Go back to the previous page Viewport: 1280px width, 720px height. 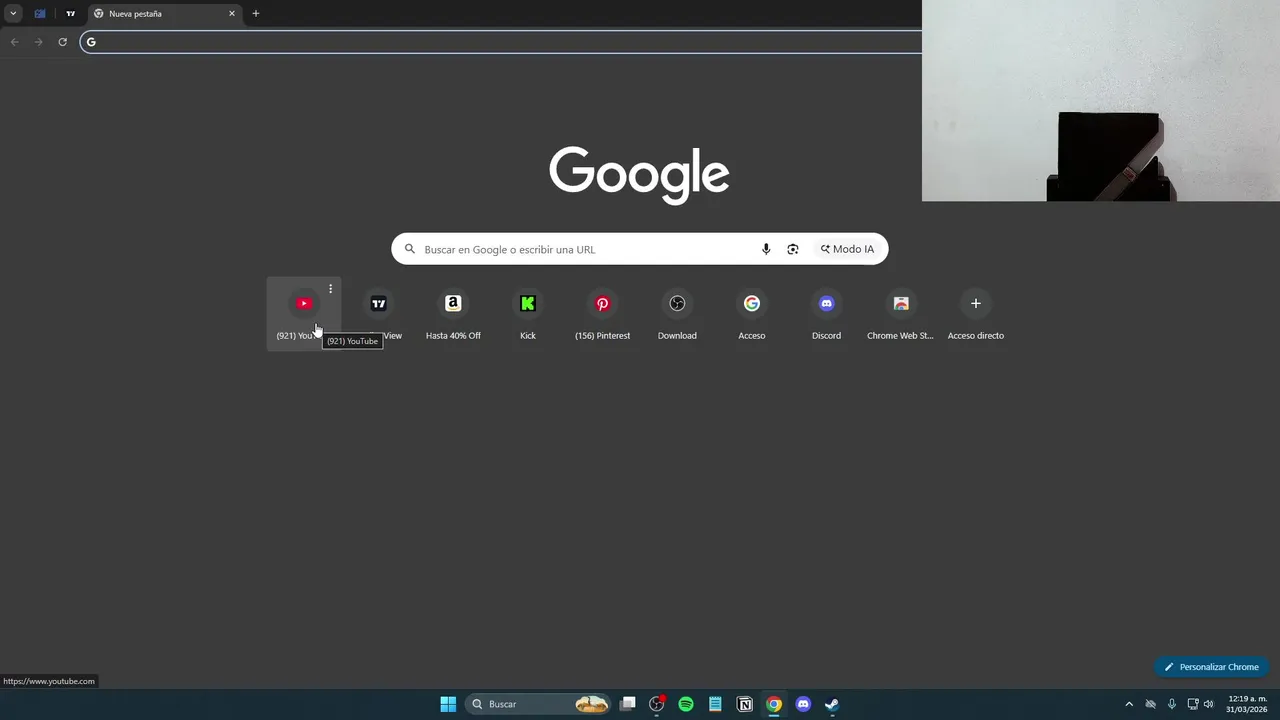tap(14, 42)
